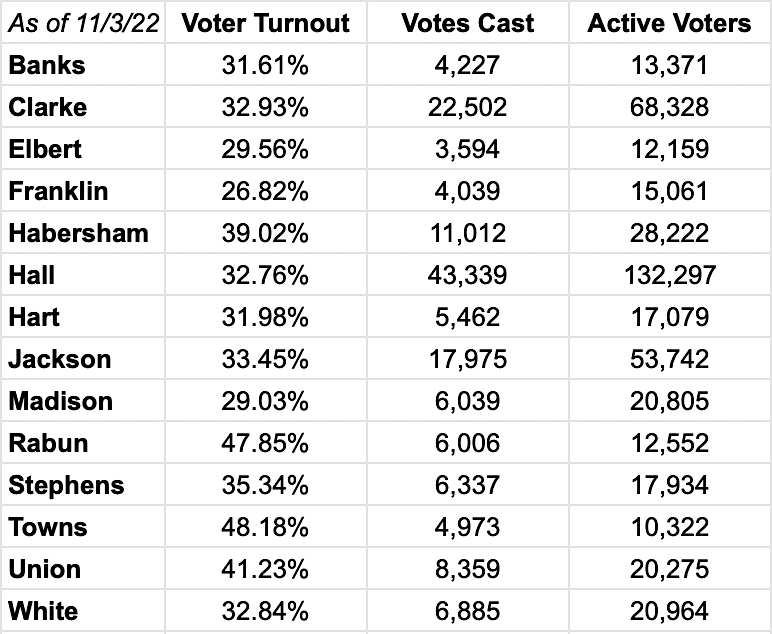Click the Votes Cast column header
Viewport: 772px width, 634px height.
pos(468,23)
